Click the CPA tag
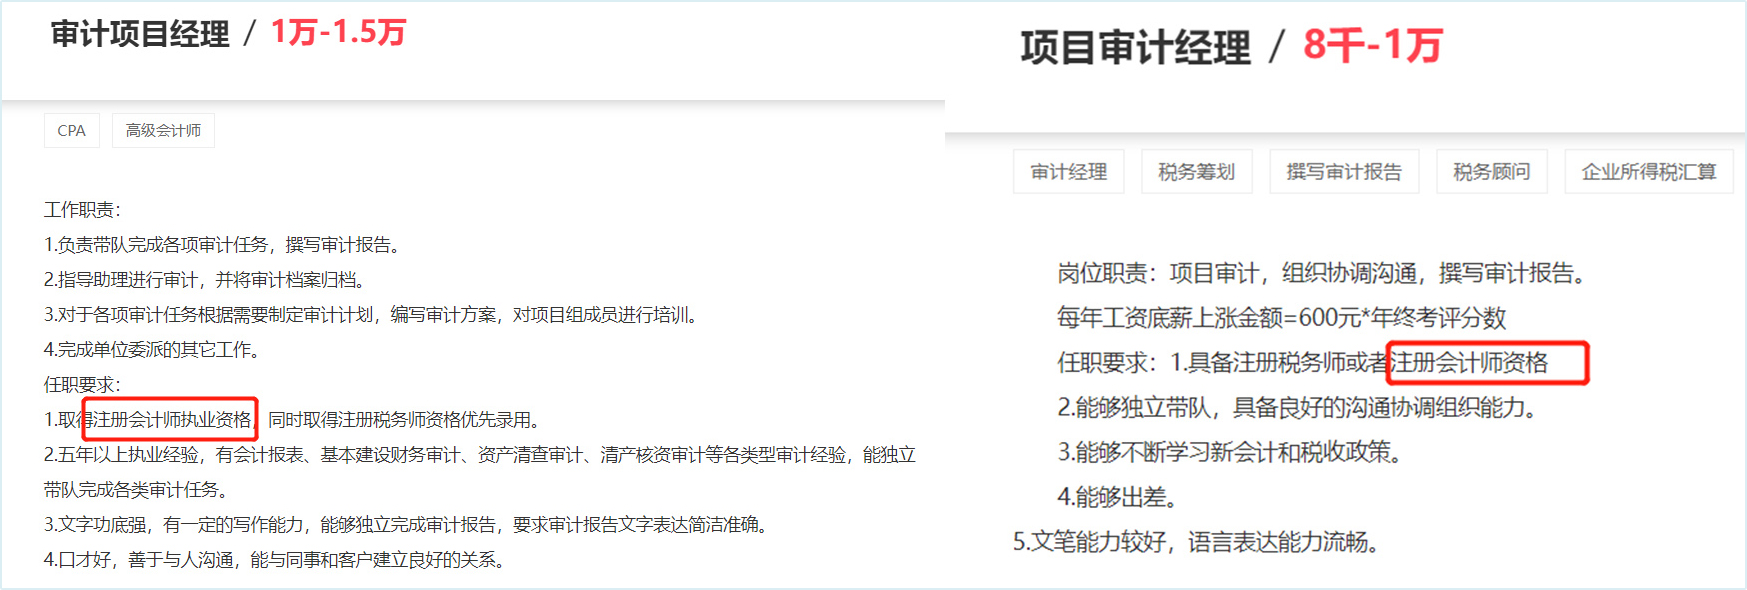The width and height of the screenshot is (1747, 590). pyautogui.click(x=71, y=131)
